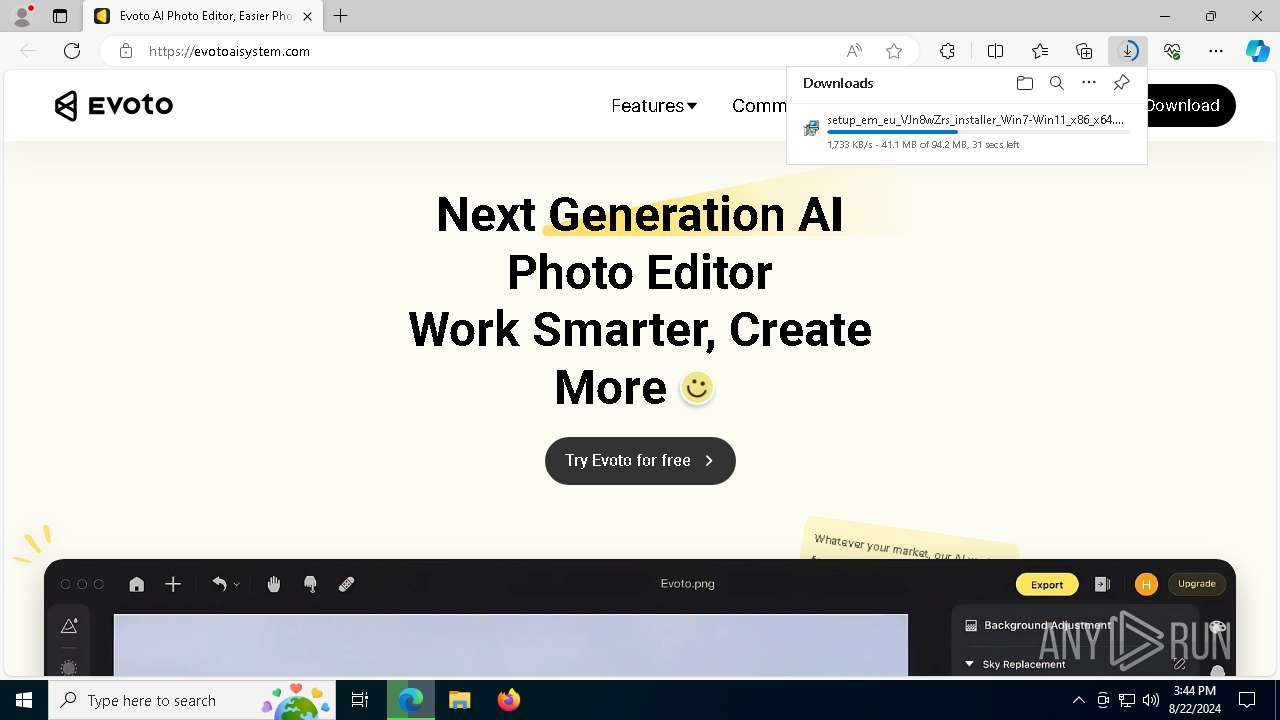Click orange H user avatar
The image size is (1280, 720).
[x=1146, y=585]
